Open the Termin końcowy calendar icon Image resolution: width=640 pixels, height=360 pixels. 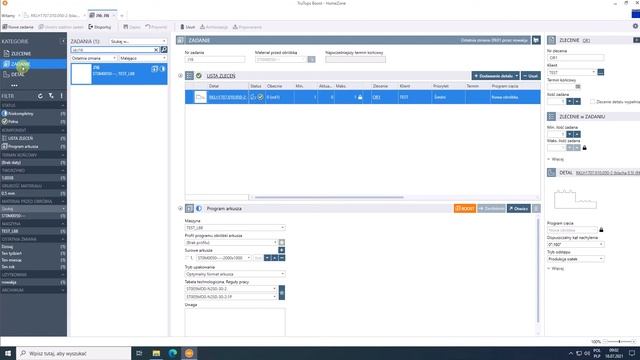578,87
